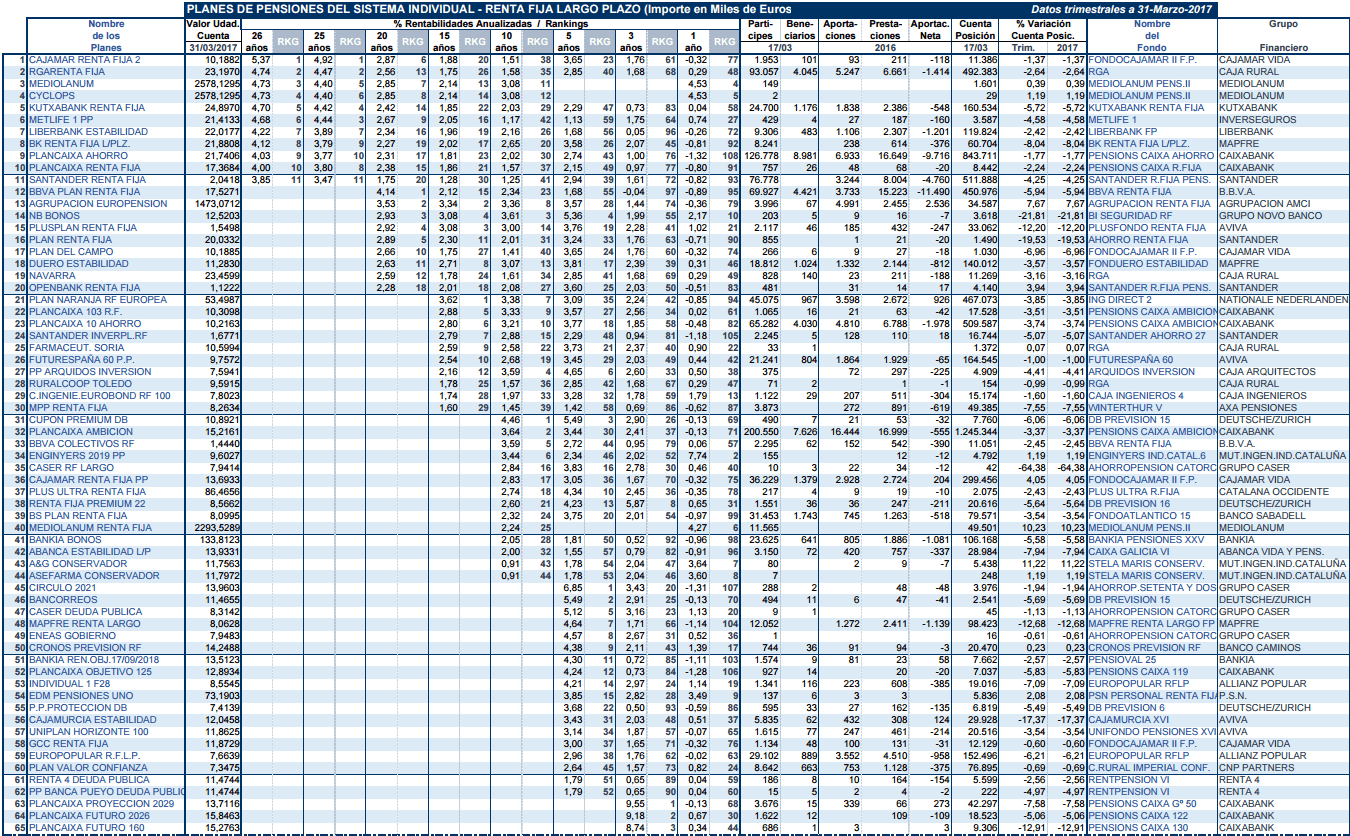Click fund name 'BI SEGURIDAD RF'
Image resolution: width=1350 pixels, height=836 pixels.
pos(1130,215)
